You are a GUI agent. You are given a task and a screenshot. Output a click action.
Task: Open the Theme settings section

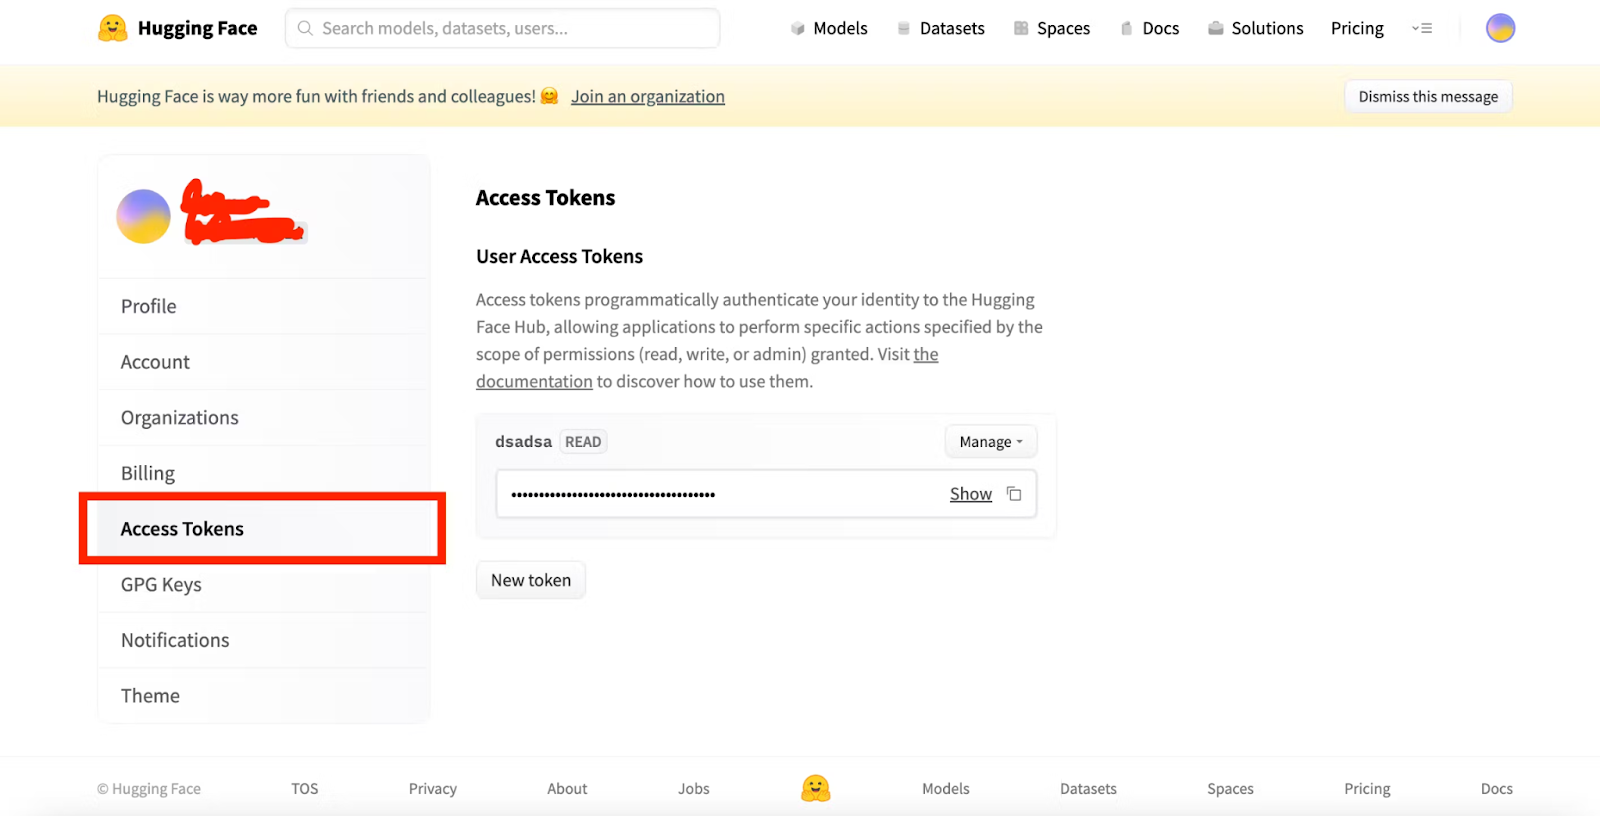coord(150,696)
